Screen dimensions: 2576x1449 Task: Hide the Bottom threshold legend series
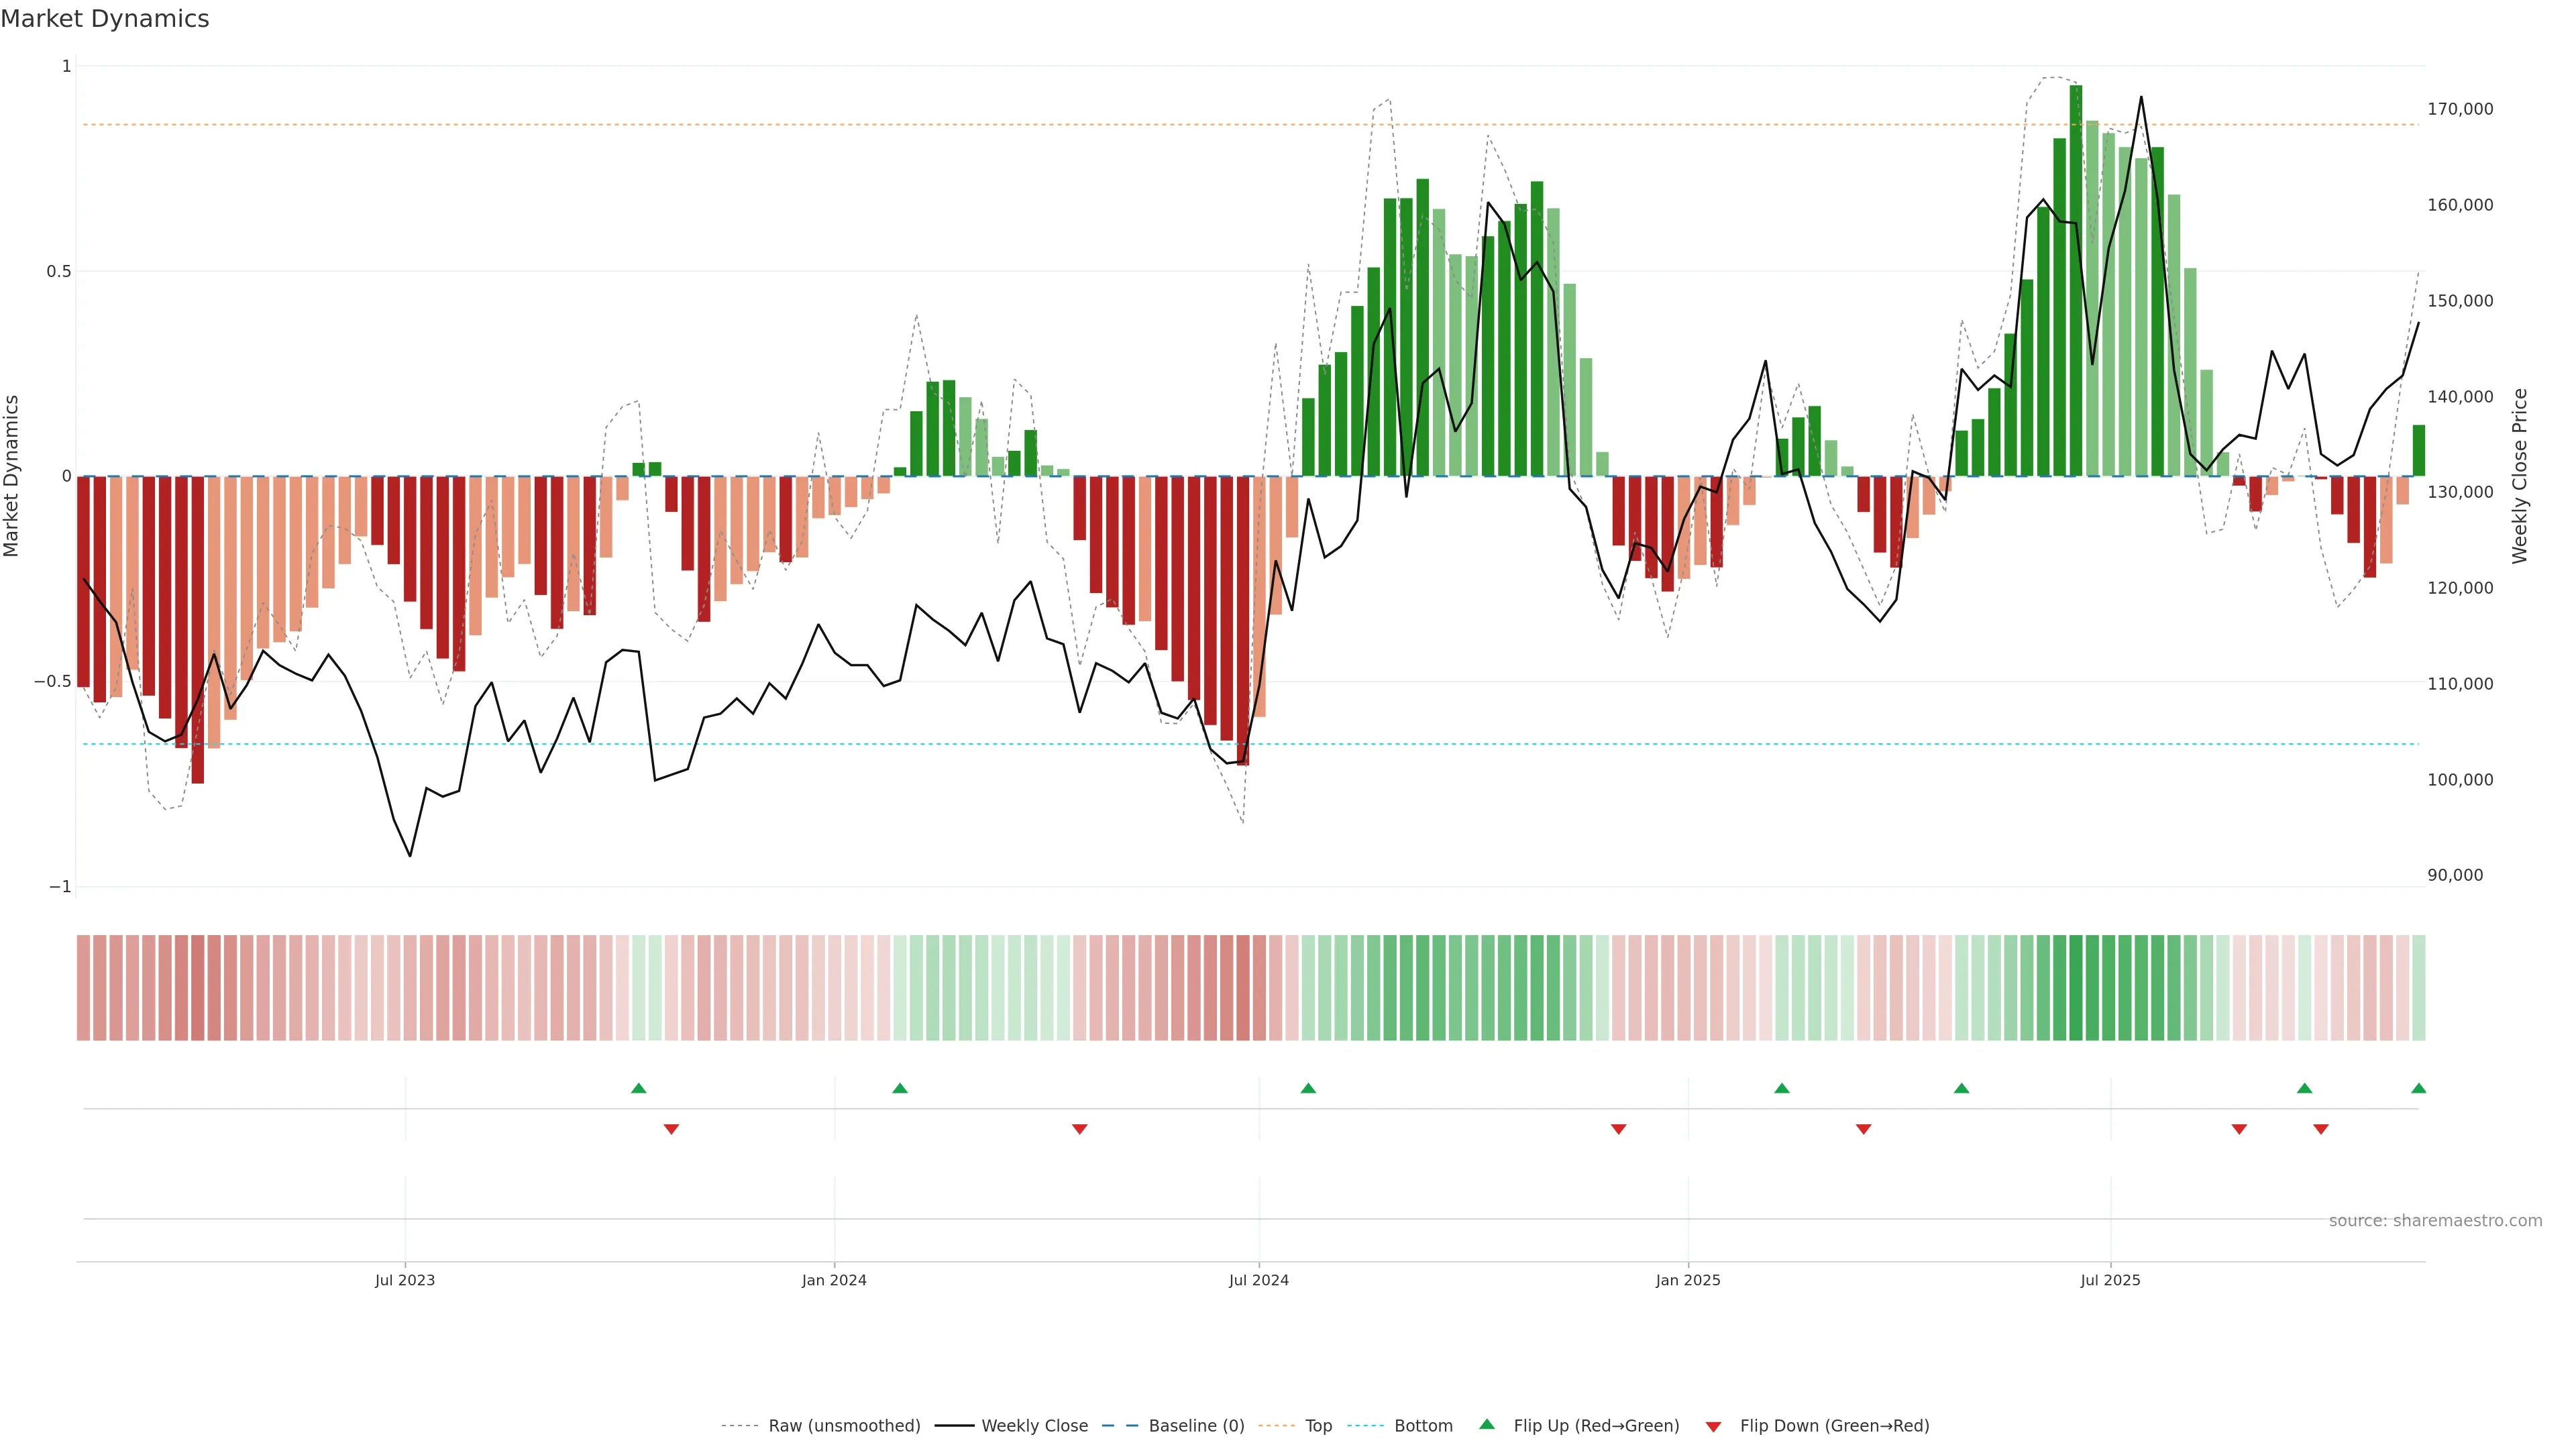point(1423,1426)
